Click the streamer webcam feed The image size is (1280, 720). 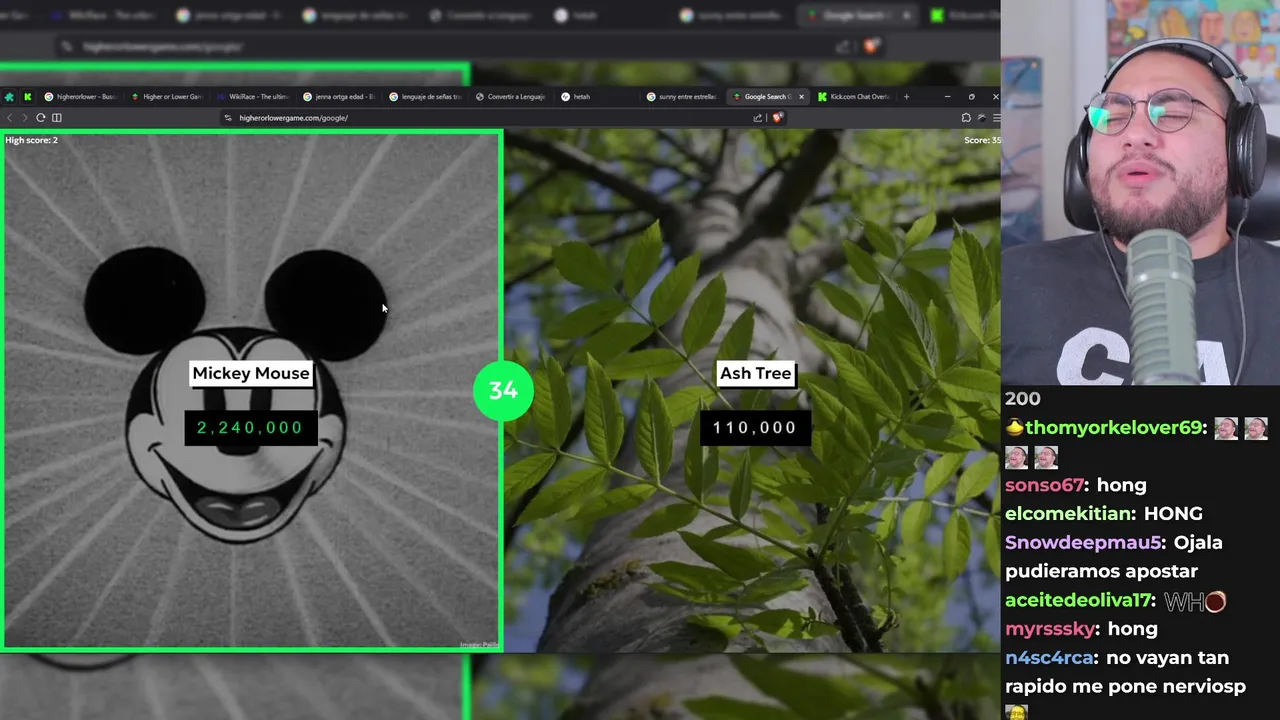(x=1140, y=192)
